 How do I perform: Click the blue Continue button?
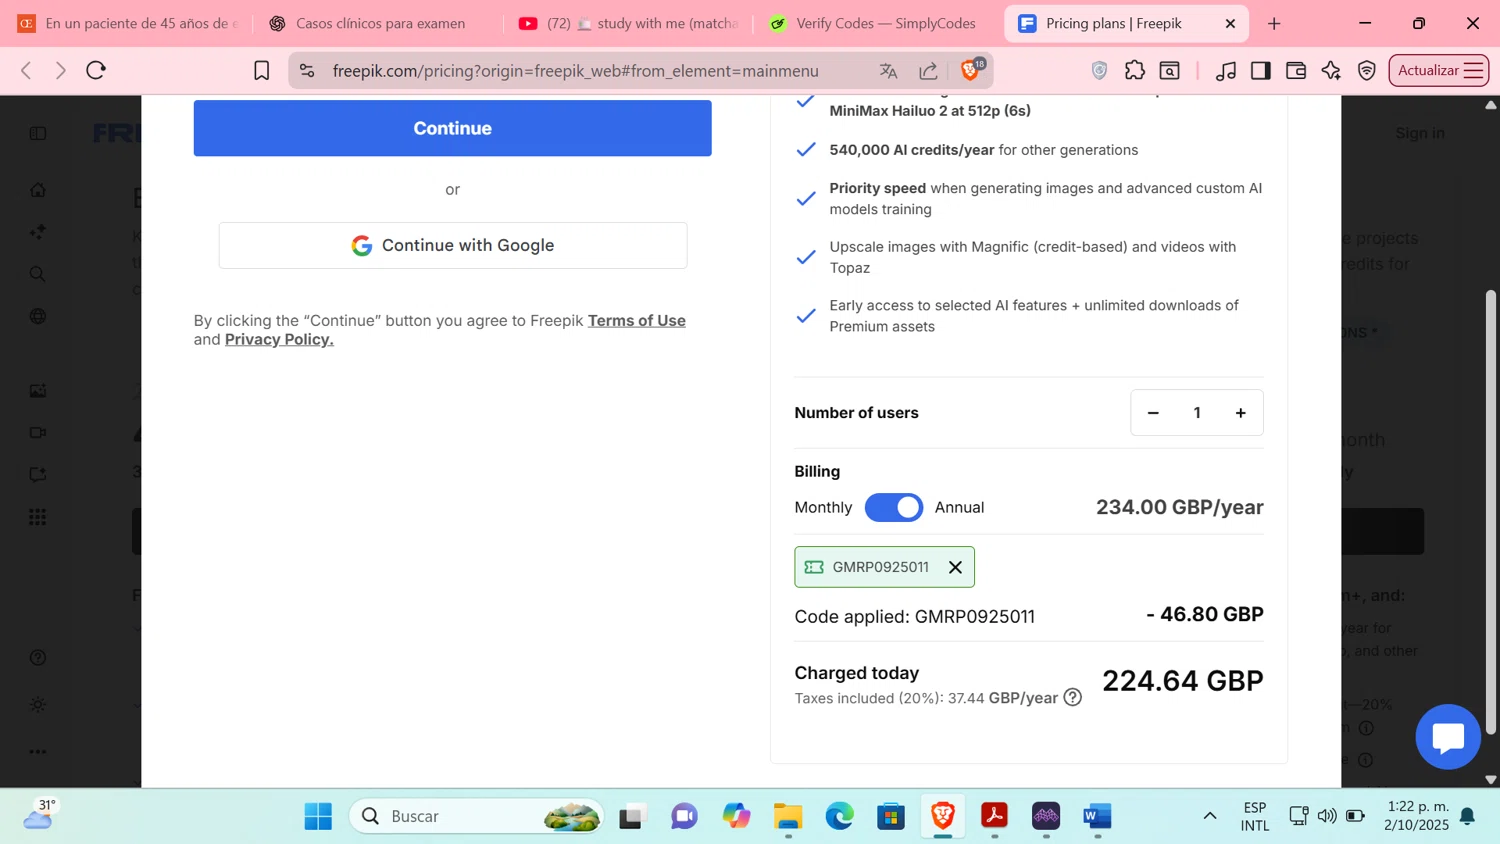point(452,128)
